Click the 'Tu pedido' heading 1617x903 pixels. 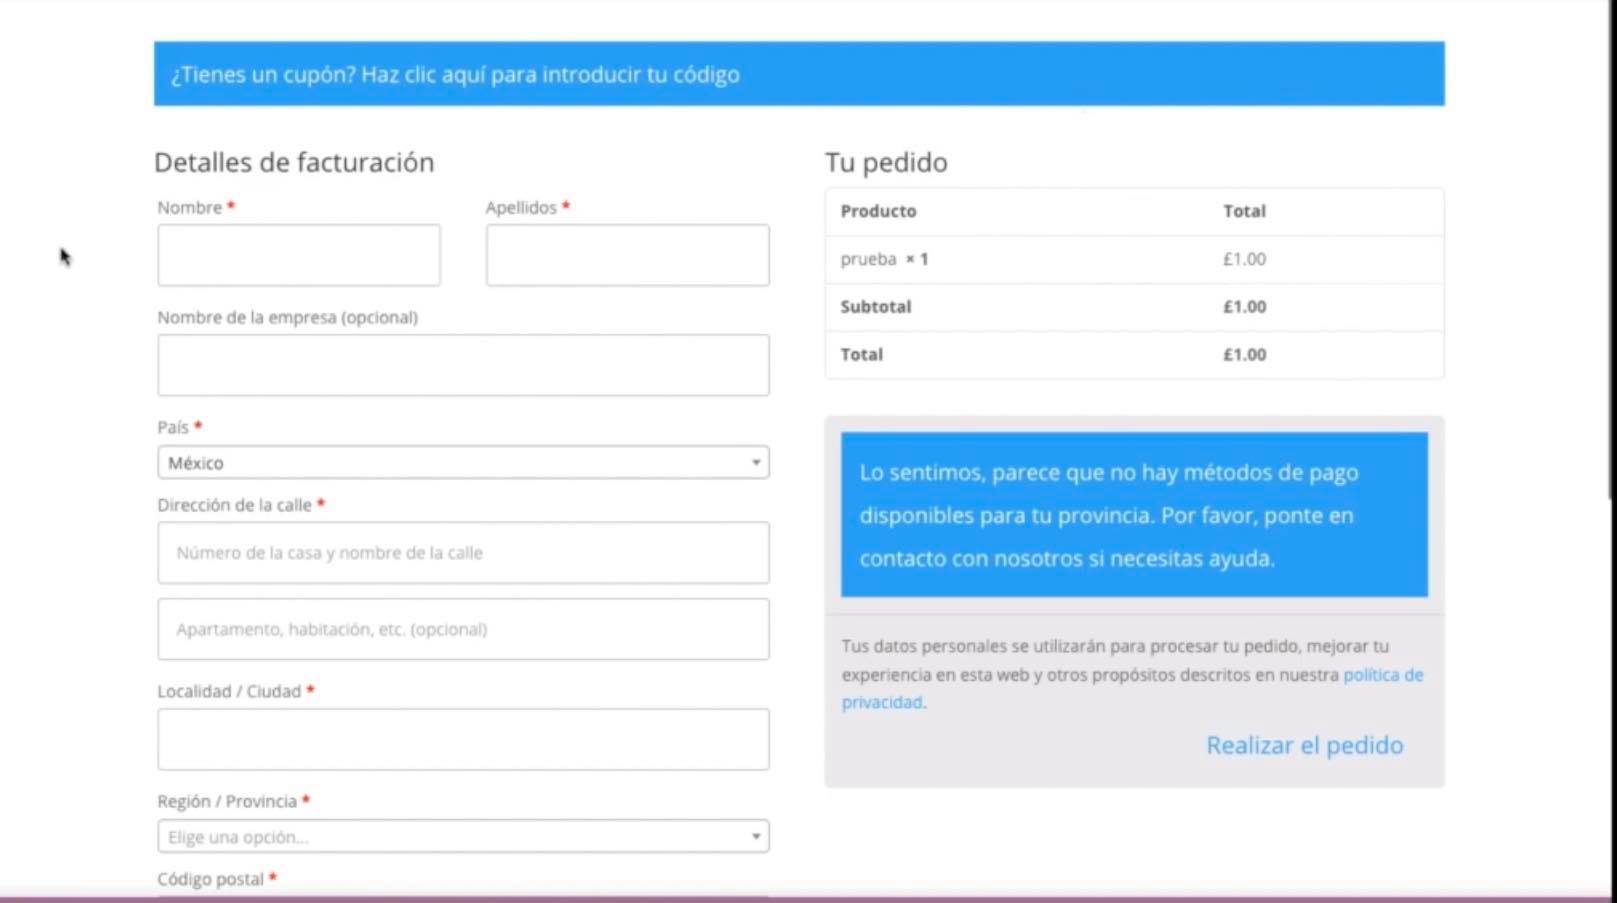[x=886, y=162]
